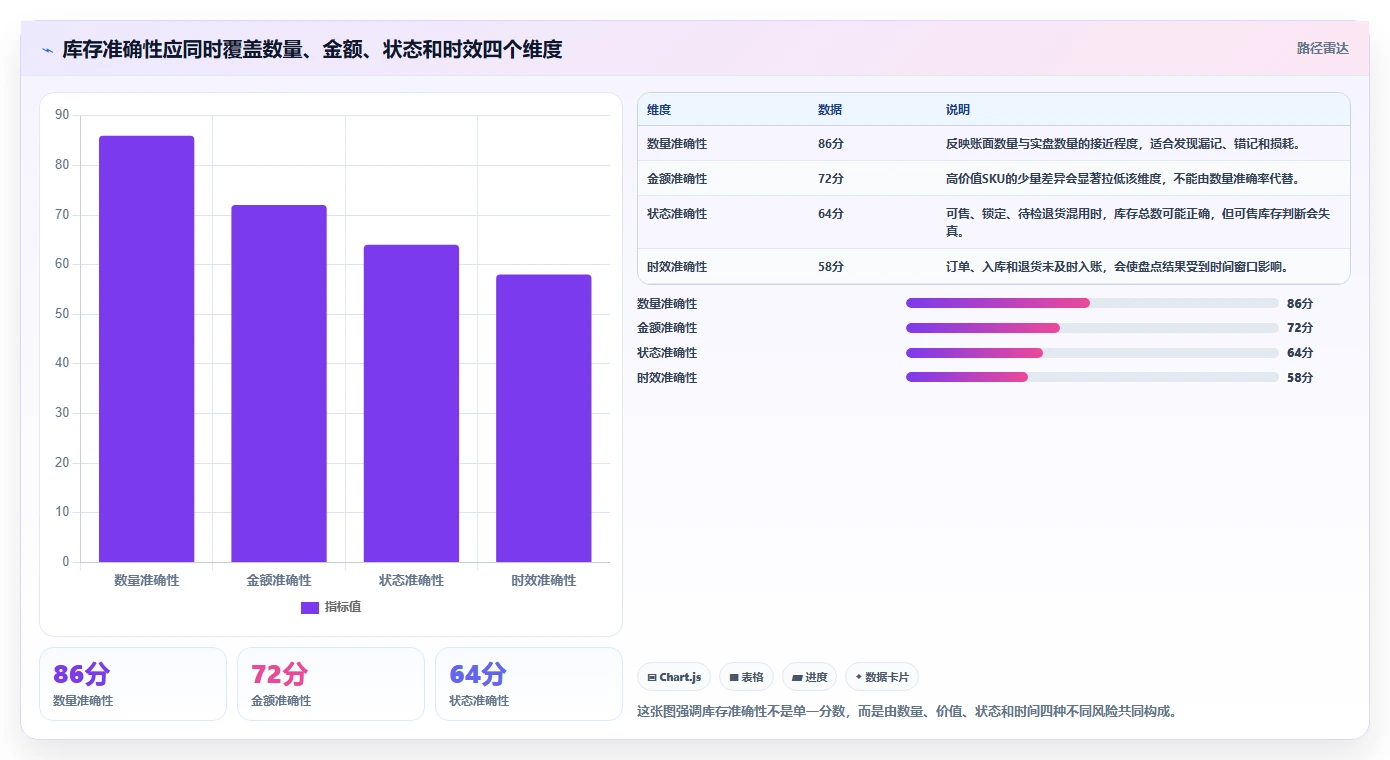Click the 时效准确性 bar in chart
This screenshot has width=1390, height=760.
[x=544, y=418]
